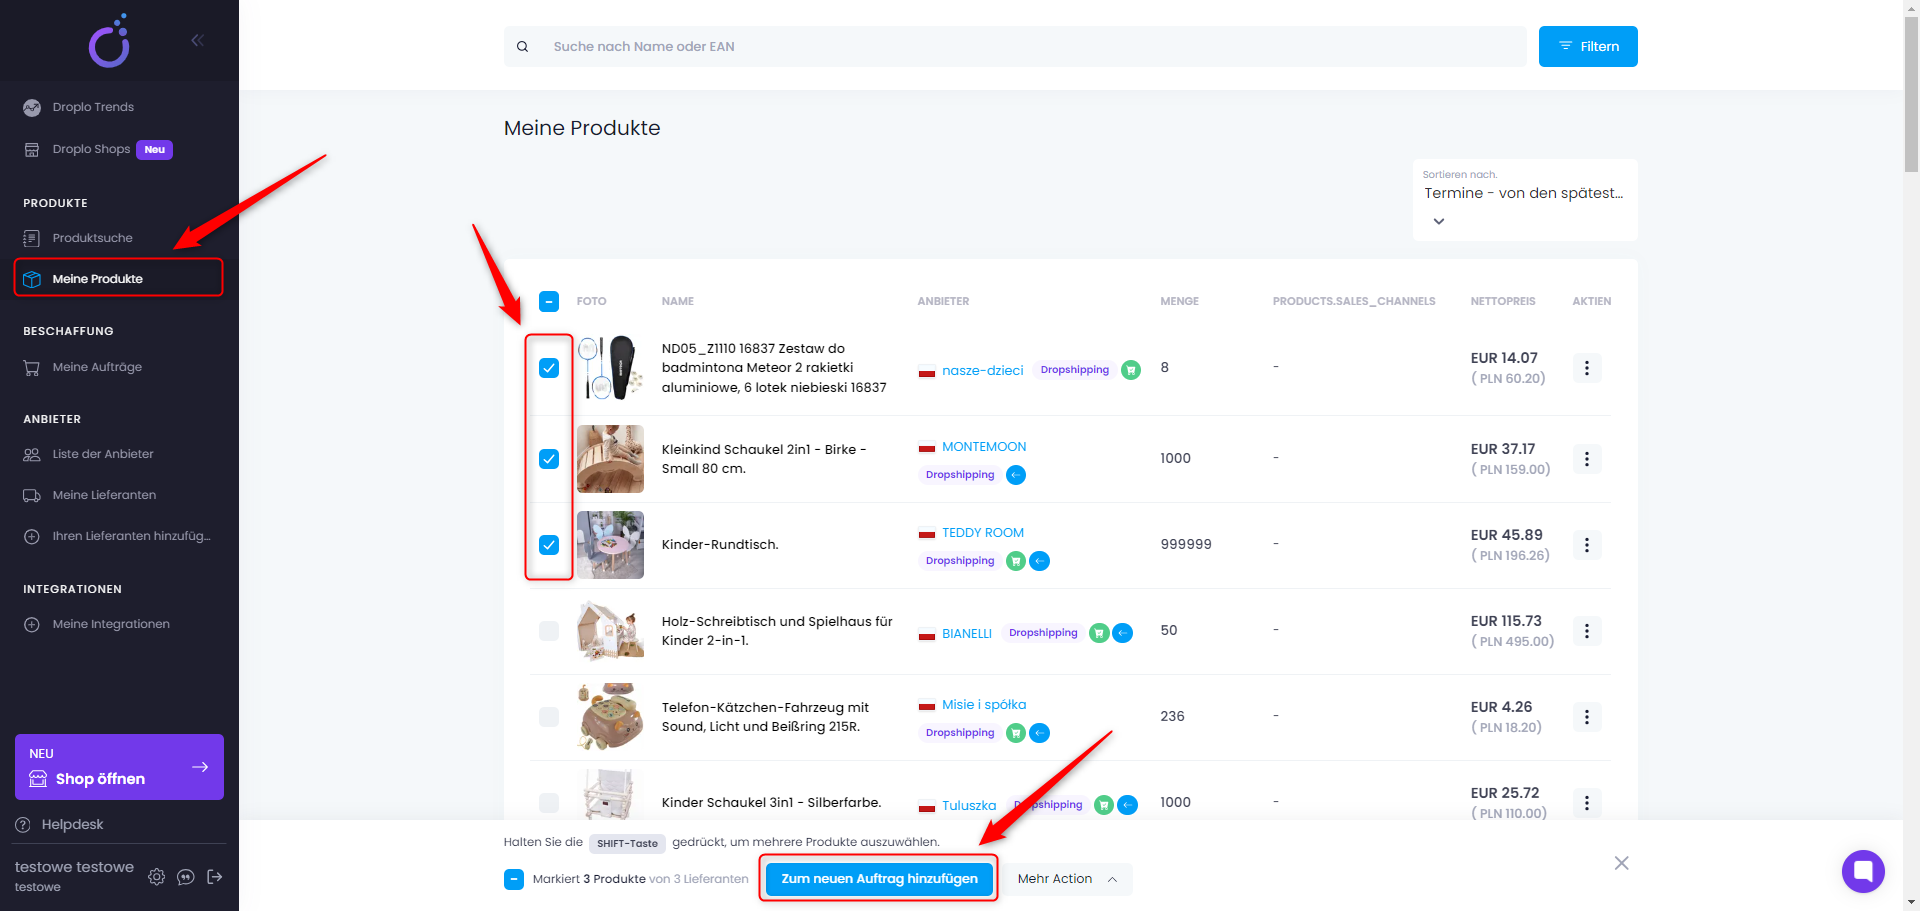1920x911 pixels.
Task: Click the Dropshipping tag for nasze-dzieci
Action: point(1075,370)
